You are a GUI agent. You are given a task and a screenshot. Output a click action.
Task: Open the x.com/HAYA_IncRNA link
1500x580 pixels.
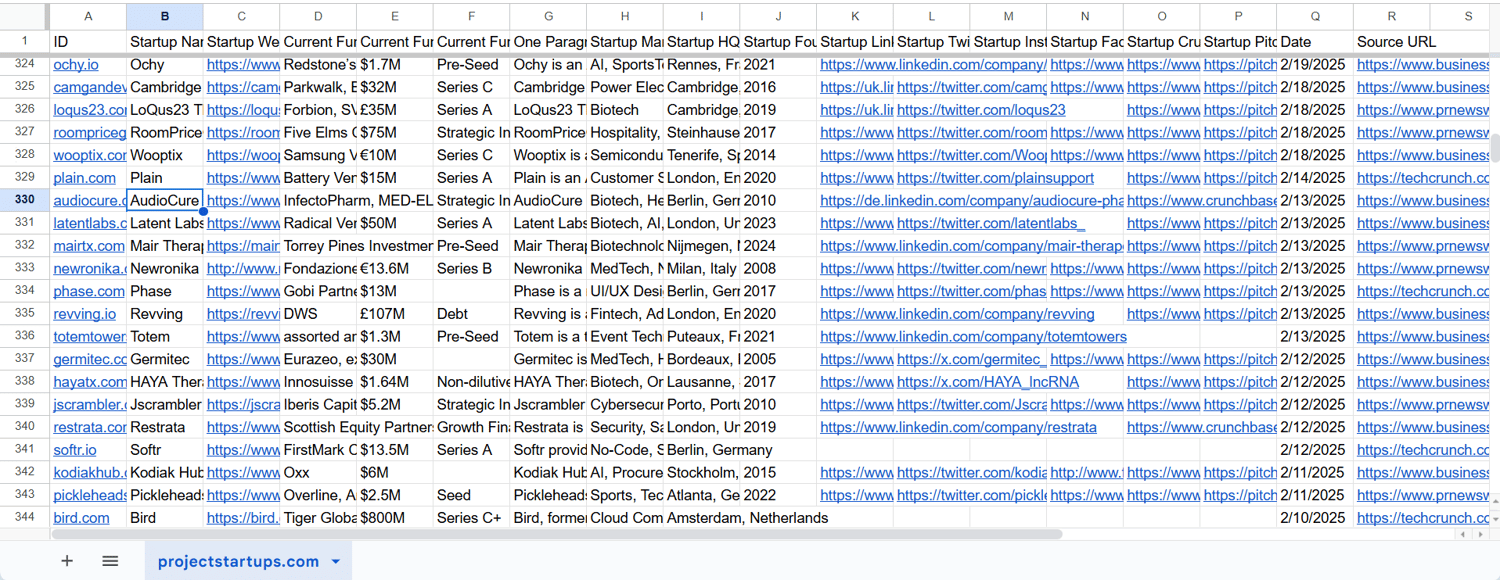point(987,381)
